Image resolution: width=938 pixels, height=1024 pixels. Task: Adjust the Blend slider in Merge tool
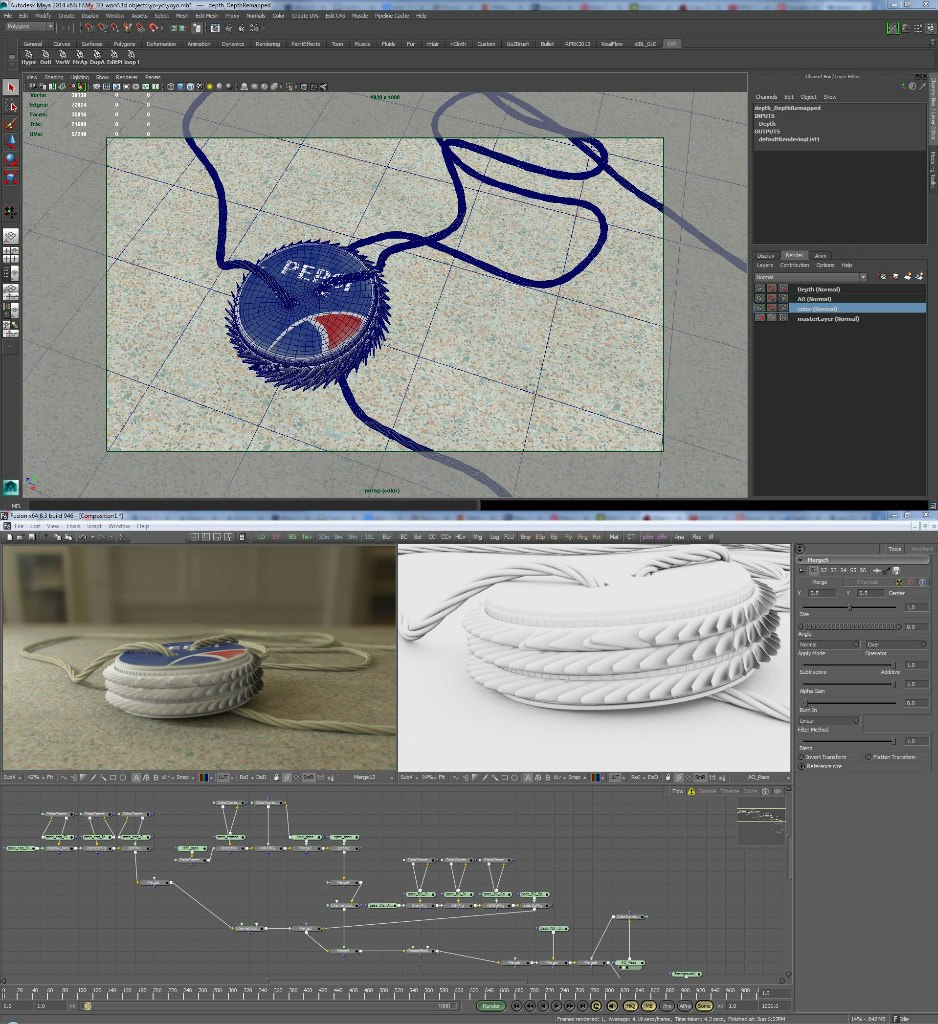click(x=849, y=741)
